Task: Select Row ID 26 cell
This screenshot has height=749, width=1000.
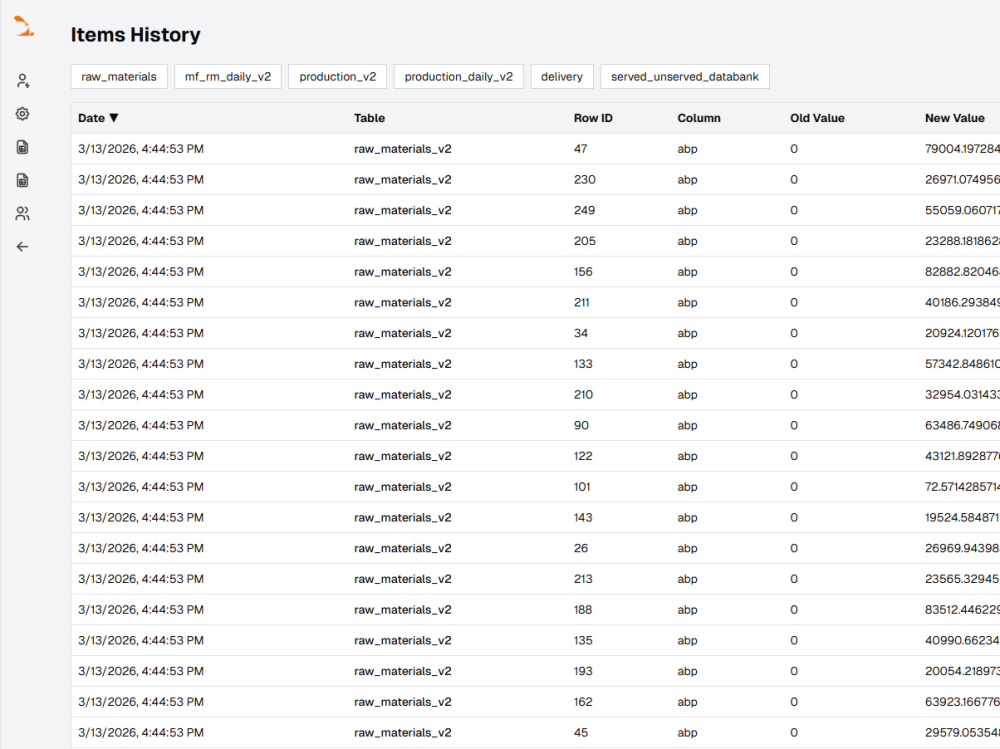Action: (580, 548)
